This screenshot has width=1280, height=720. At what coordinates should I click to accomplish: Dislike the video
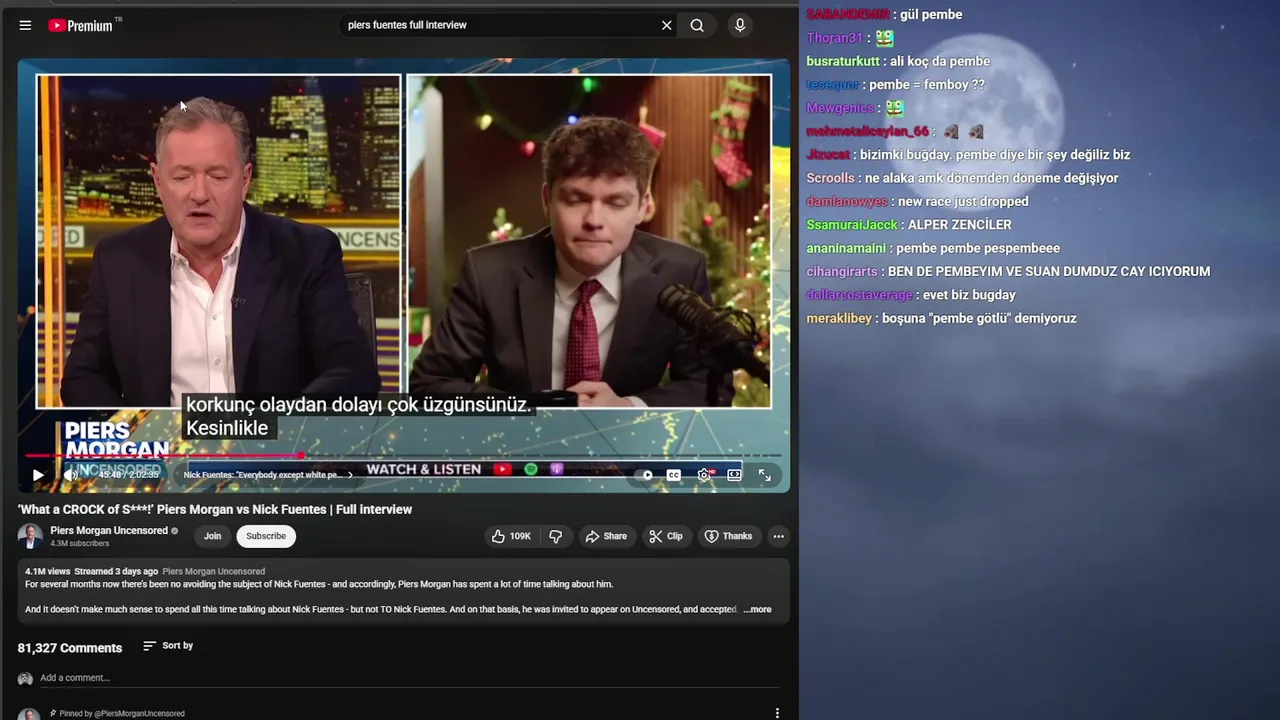[556, 536]
